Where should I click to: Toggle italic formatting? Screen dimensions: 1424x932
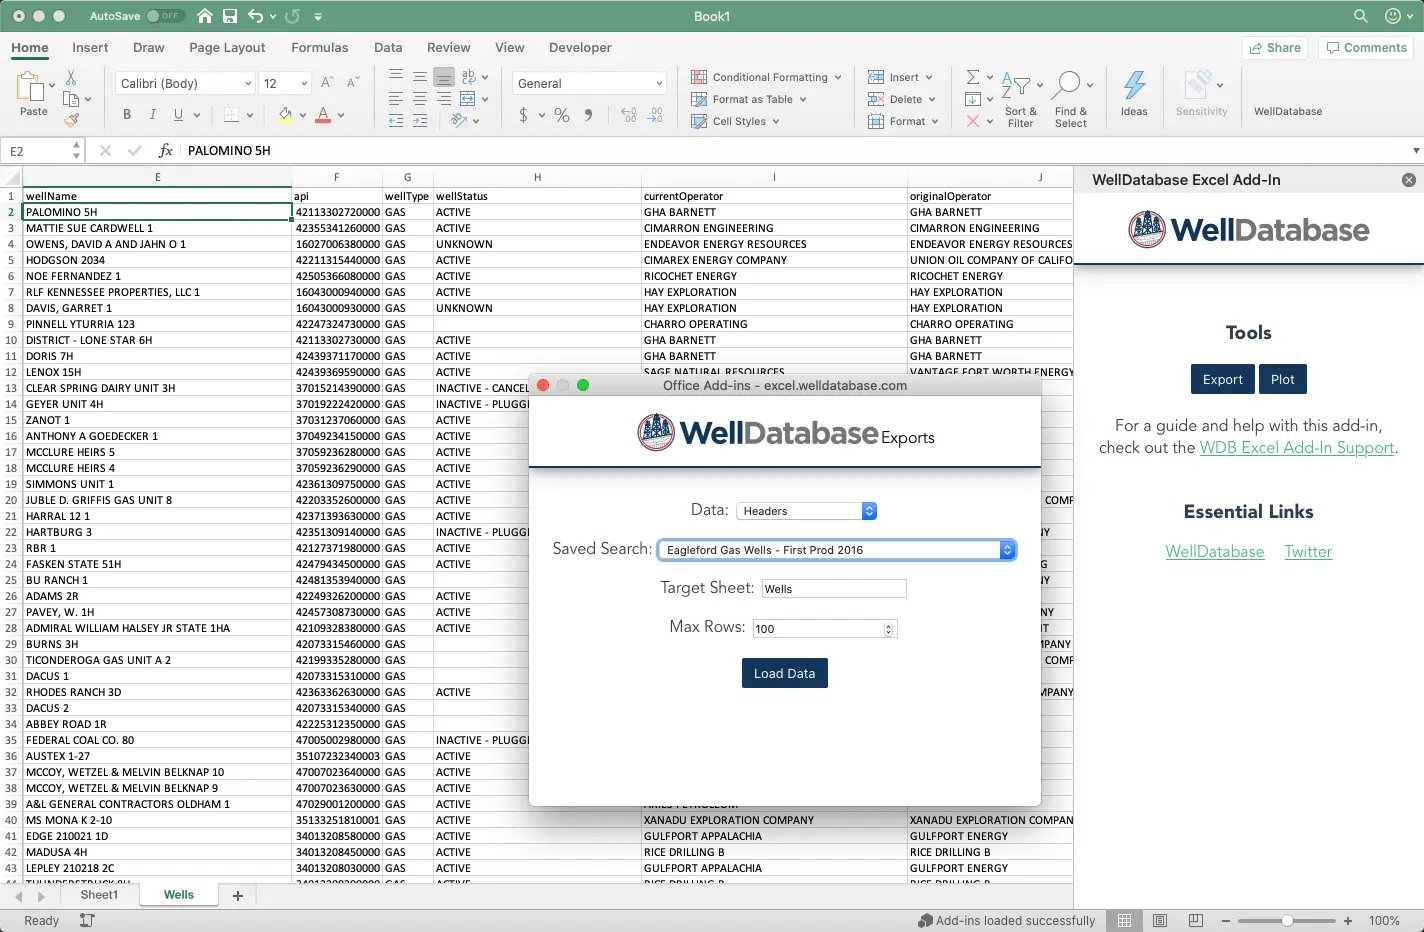click(152, 115)
